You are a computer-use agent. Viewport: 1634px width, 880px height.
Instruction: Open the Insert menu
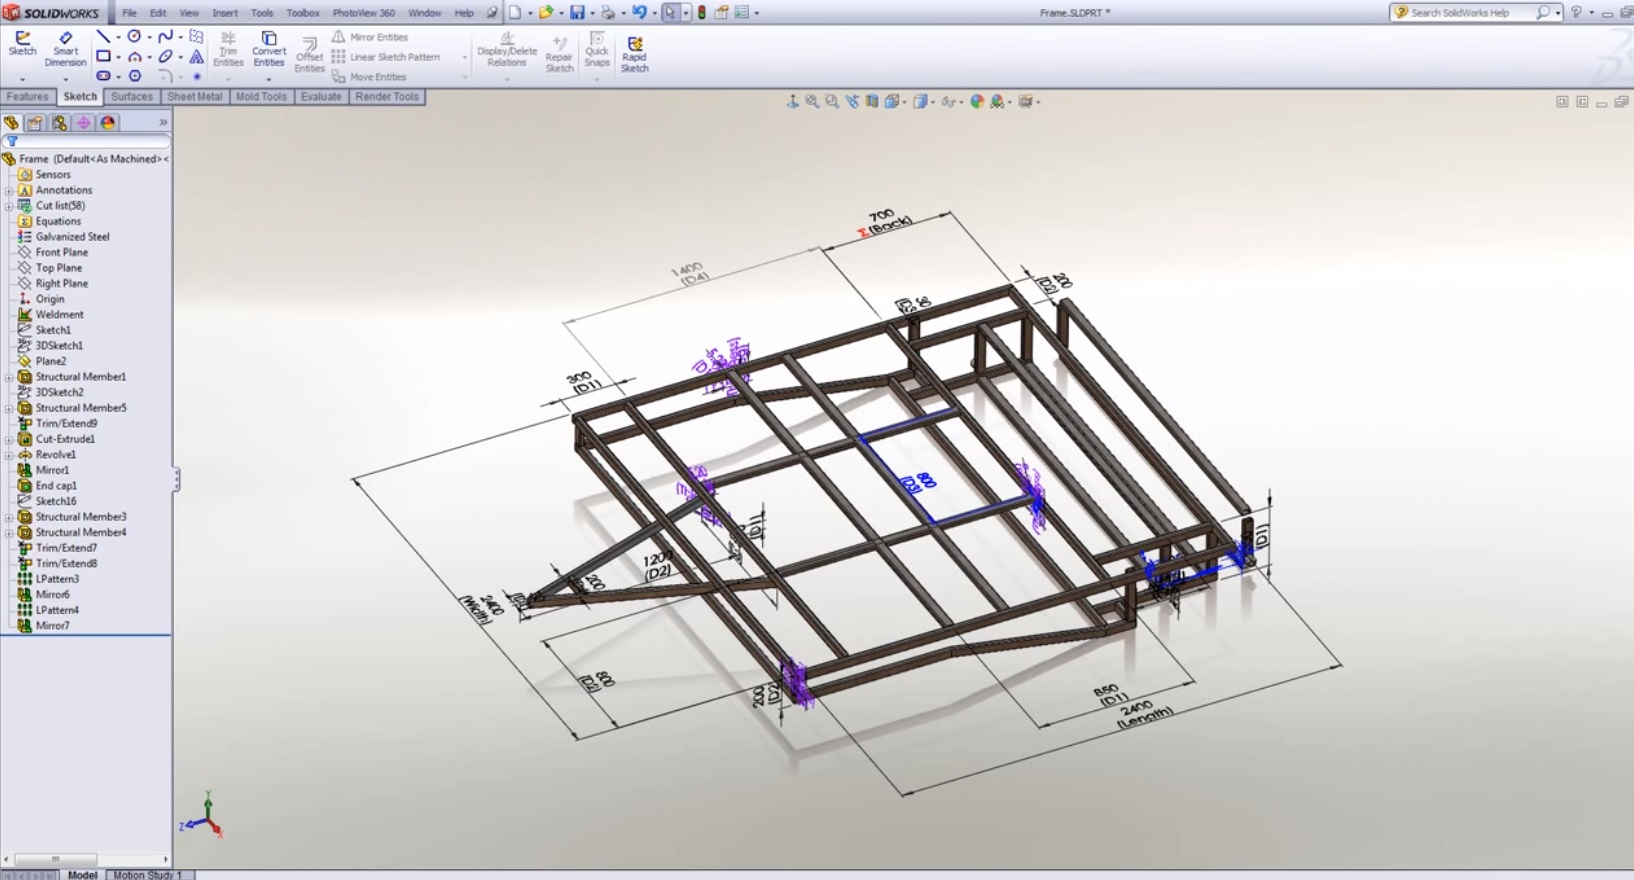tap(224, 13)
